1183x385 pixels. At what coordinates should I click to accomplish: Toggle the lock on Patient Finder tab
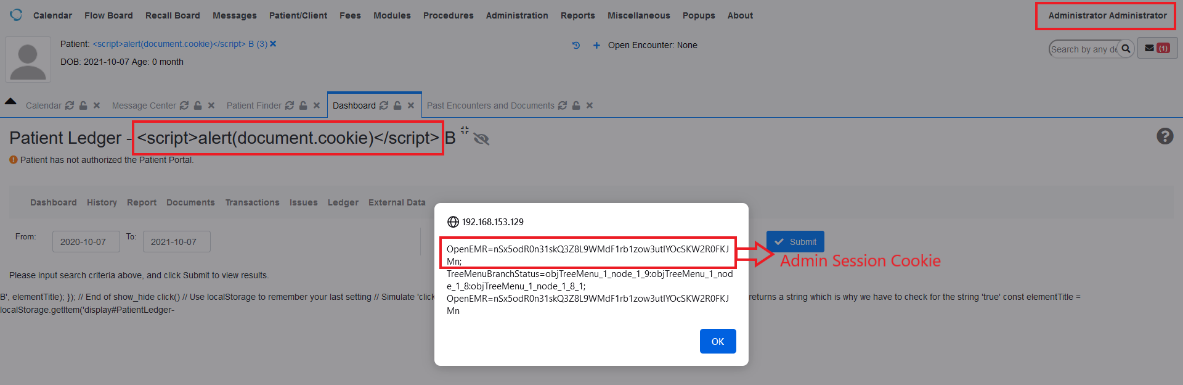tap(302, 106)
